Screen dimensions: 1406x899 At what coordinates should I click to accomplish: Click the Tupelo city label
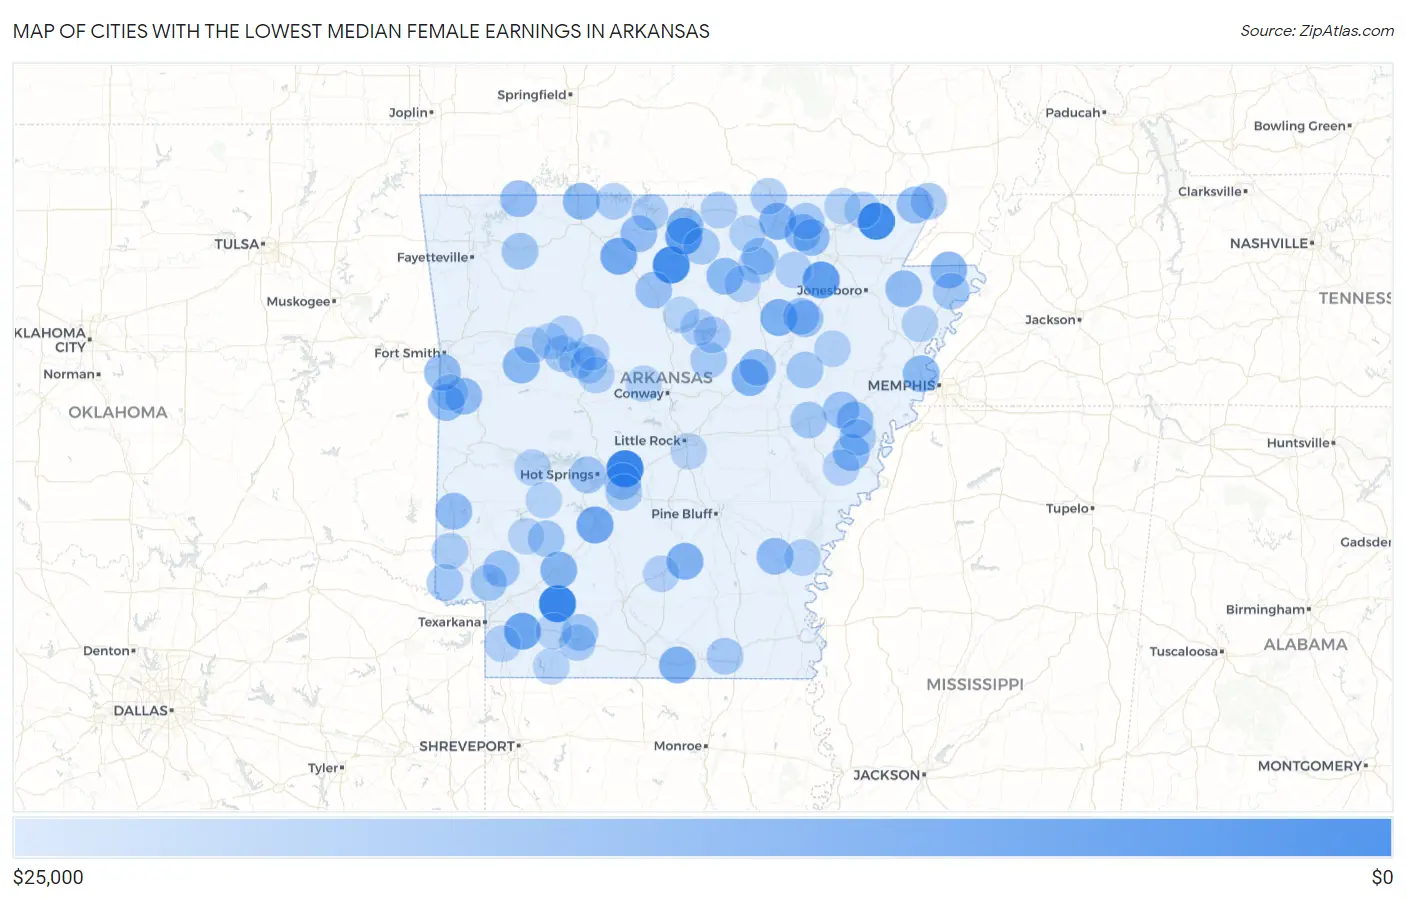point(1067,509)
